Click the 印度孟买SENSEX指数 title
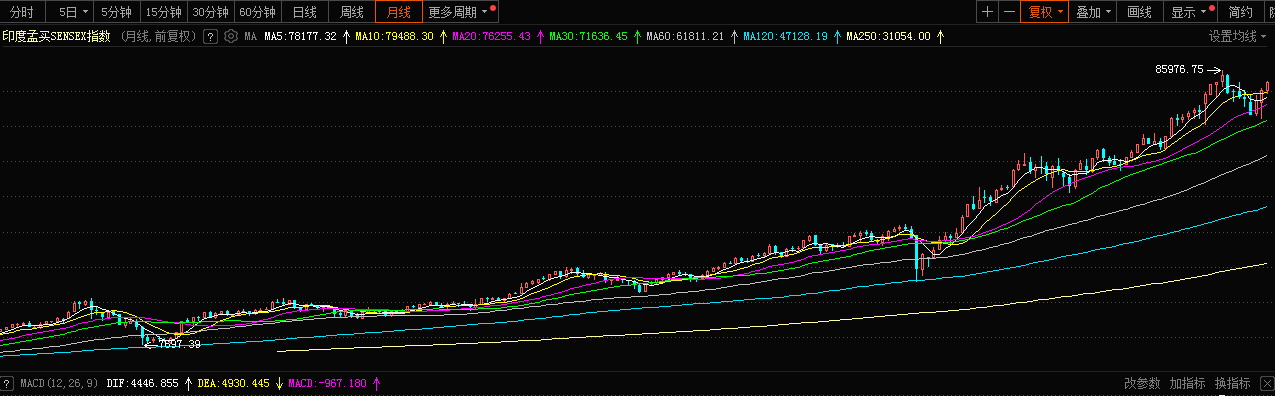Screen dimensions: 1275x396 pyautogui.click(x=56, y=36)
